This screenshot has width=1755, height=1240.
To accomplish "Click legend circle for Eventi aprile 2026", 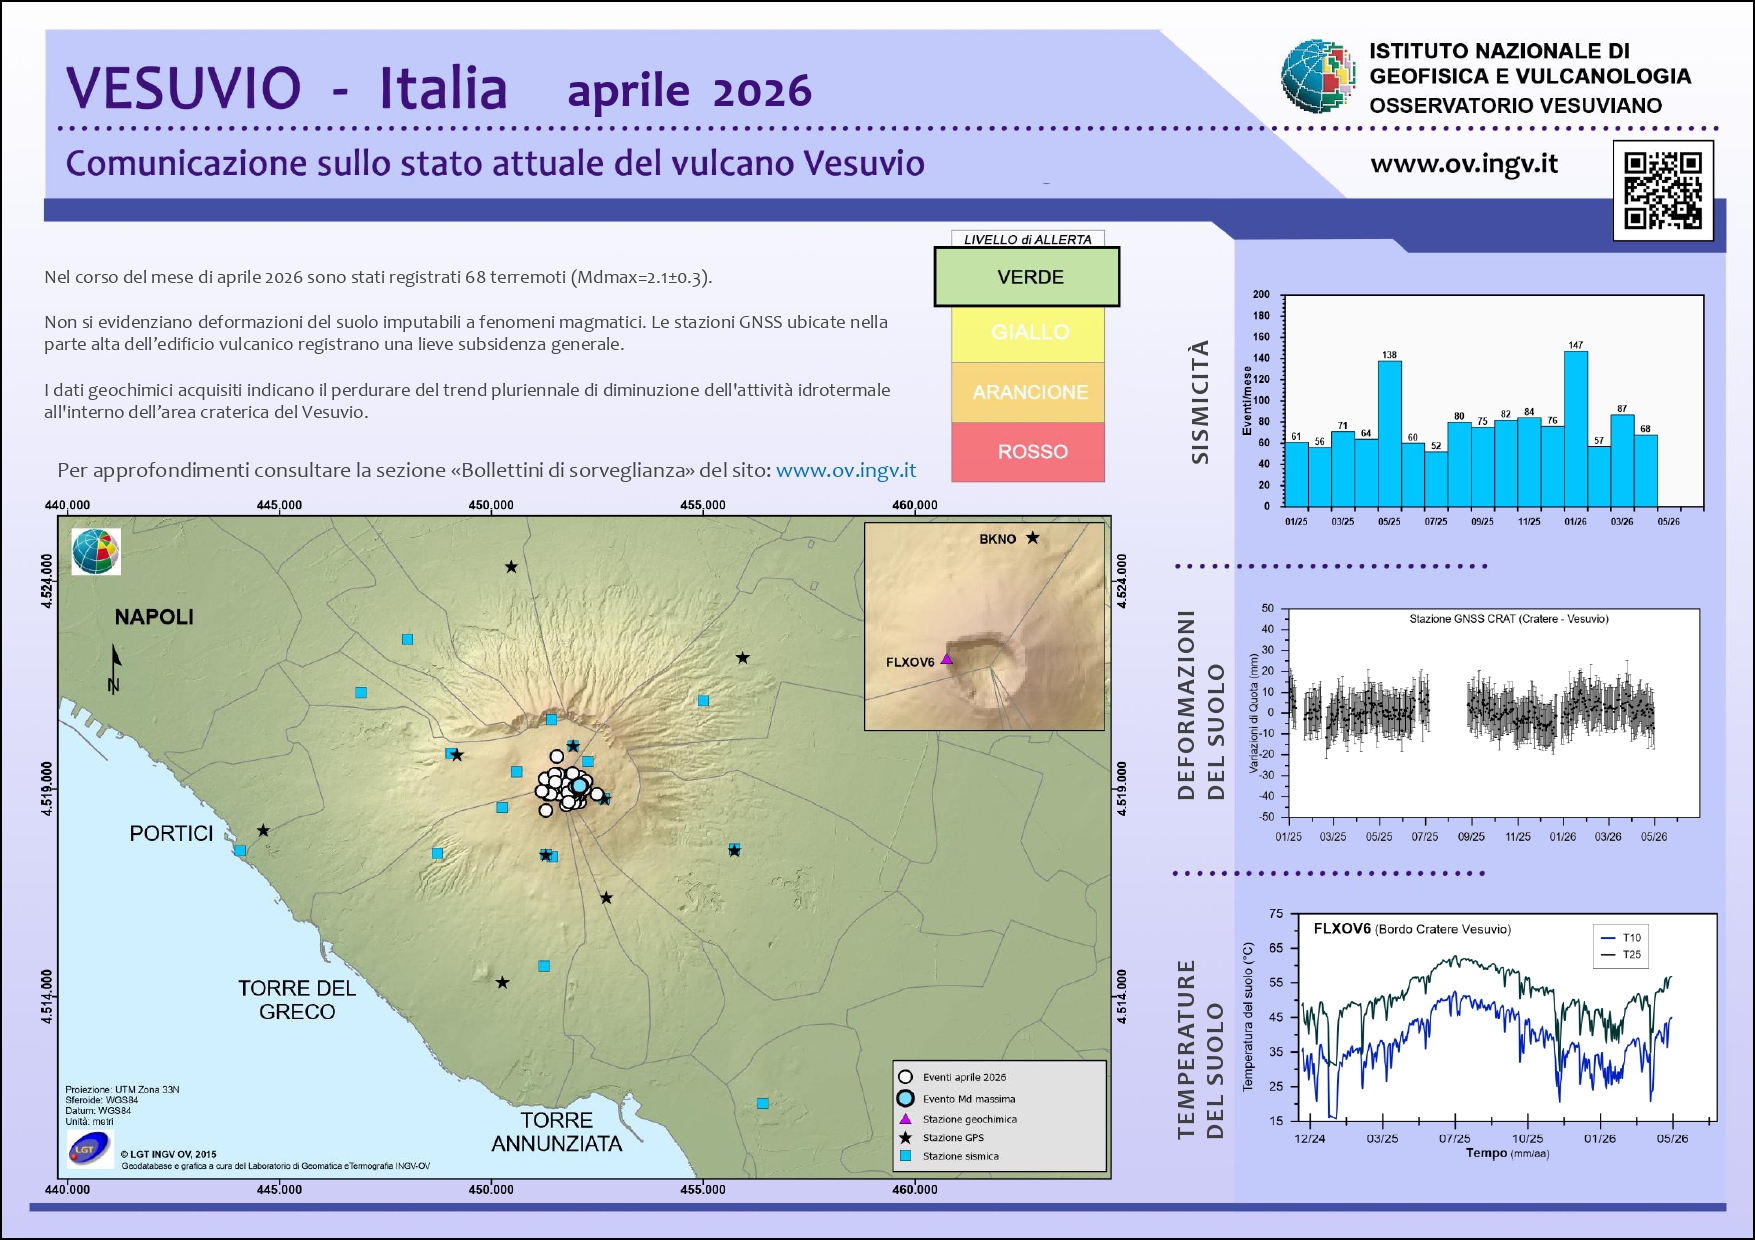I will click(905, 1077).
